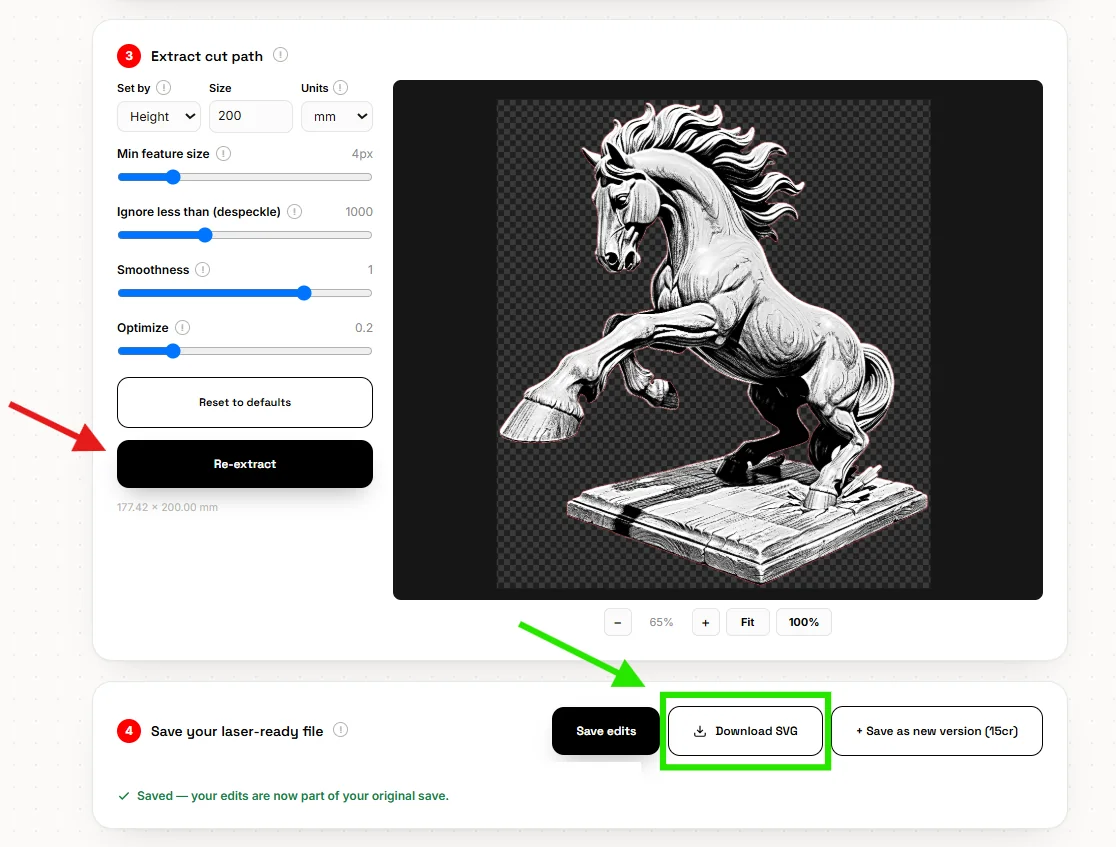Open Min feature size info icon

point(223,154)
